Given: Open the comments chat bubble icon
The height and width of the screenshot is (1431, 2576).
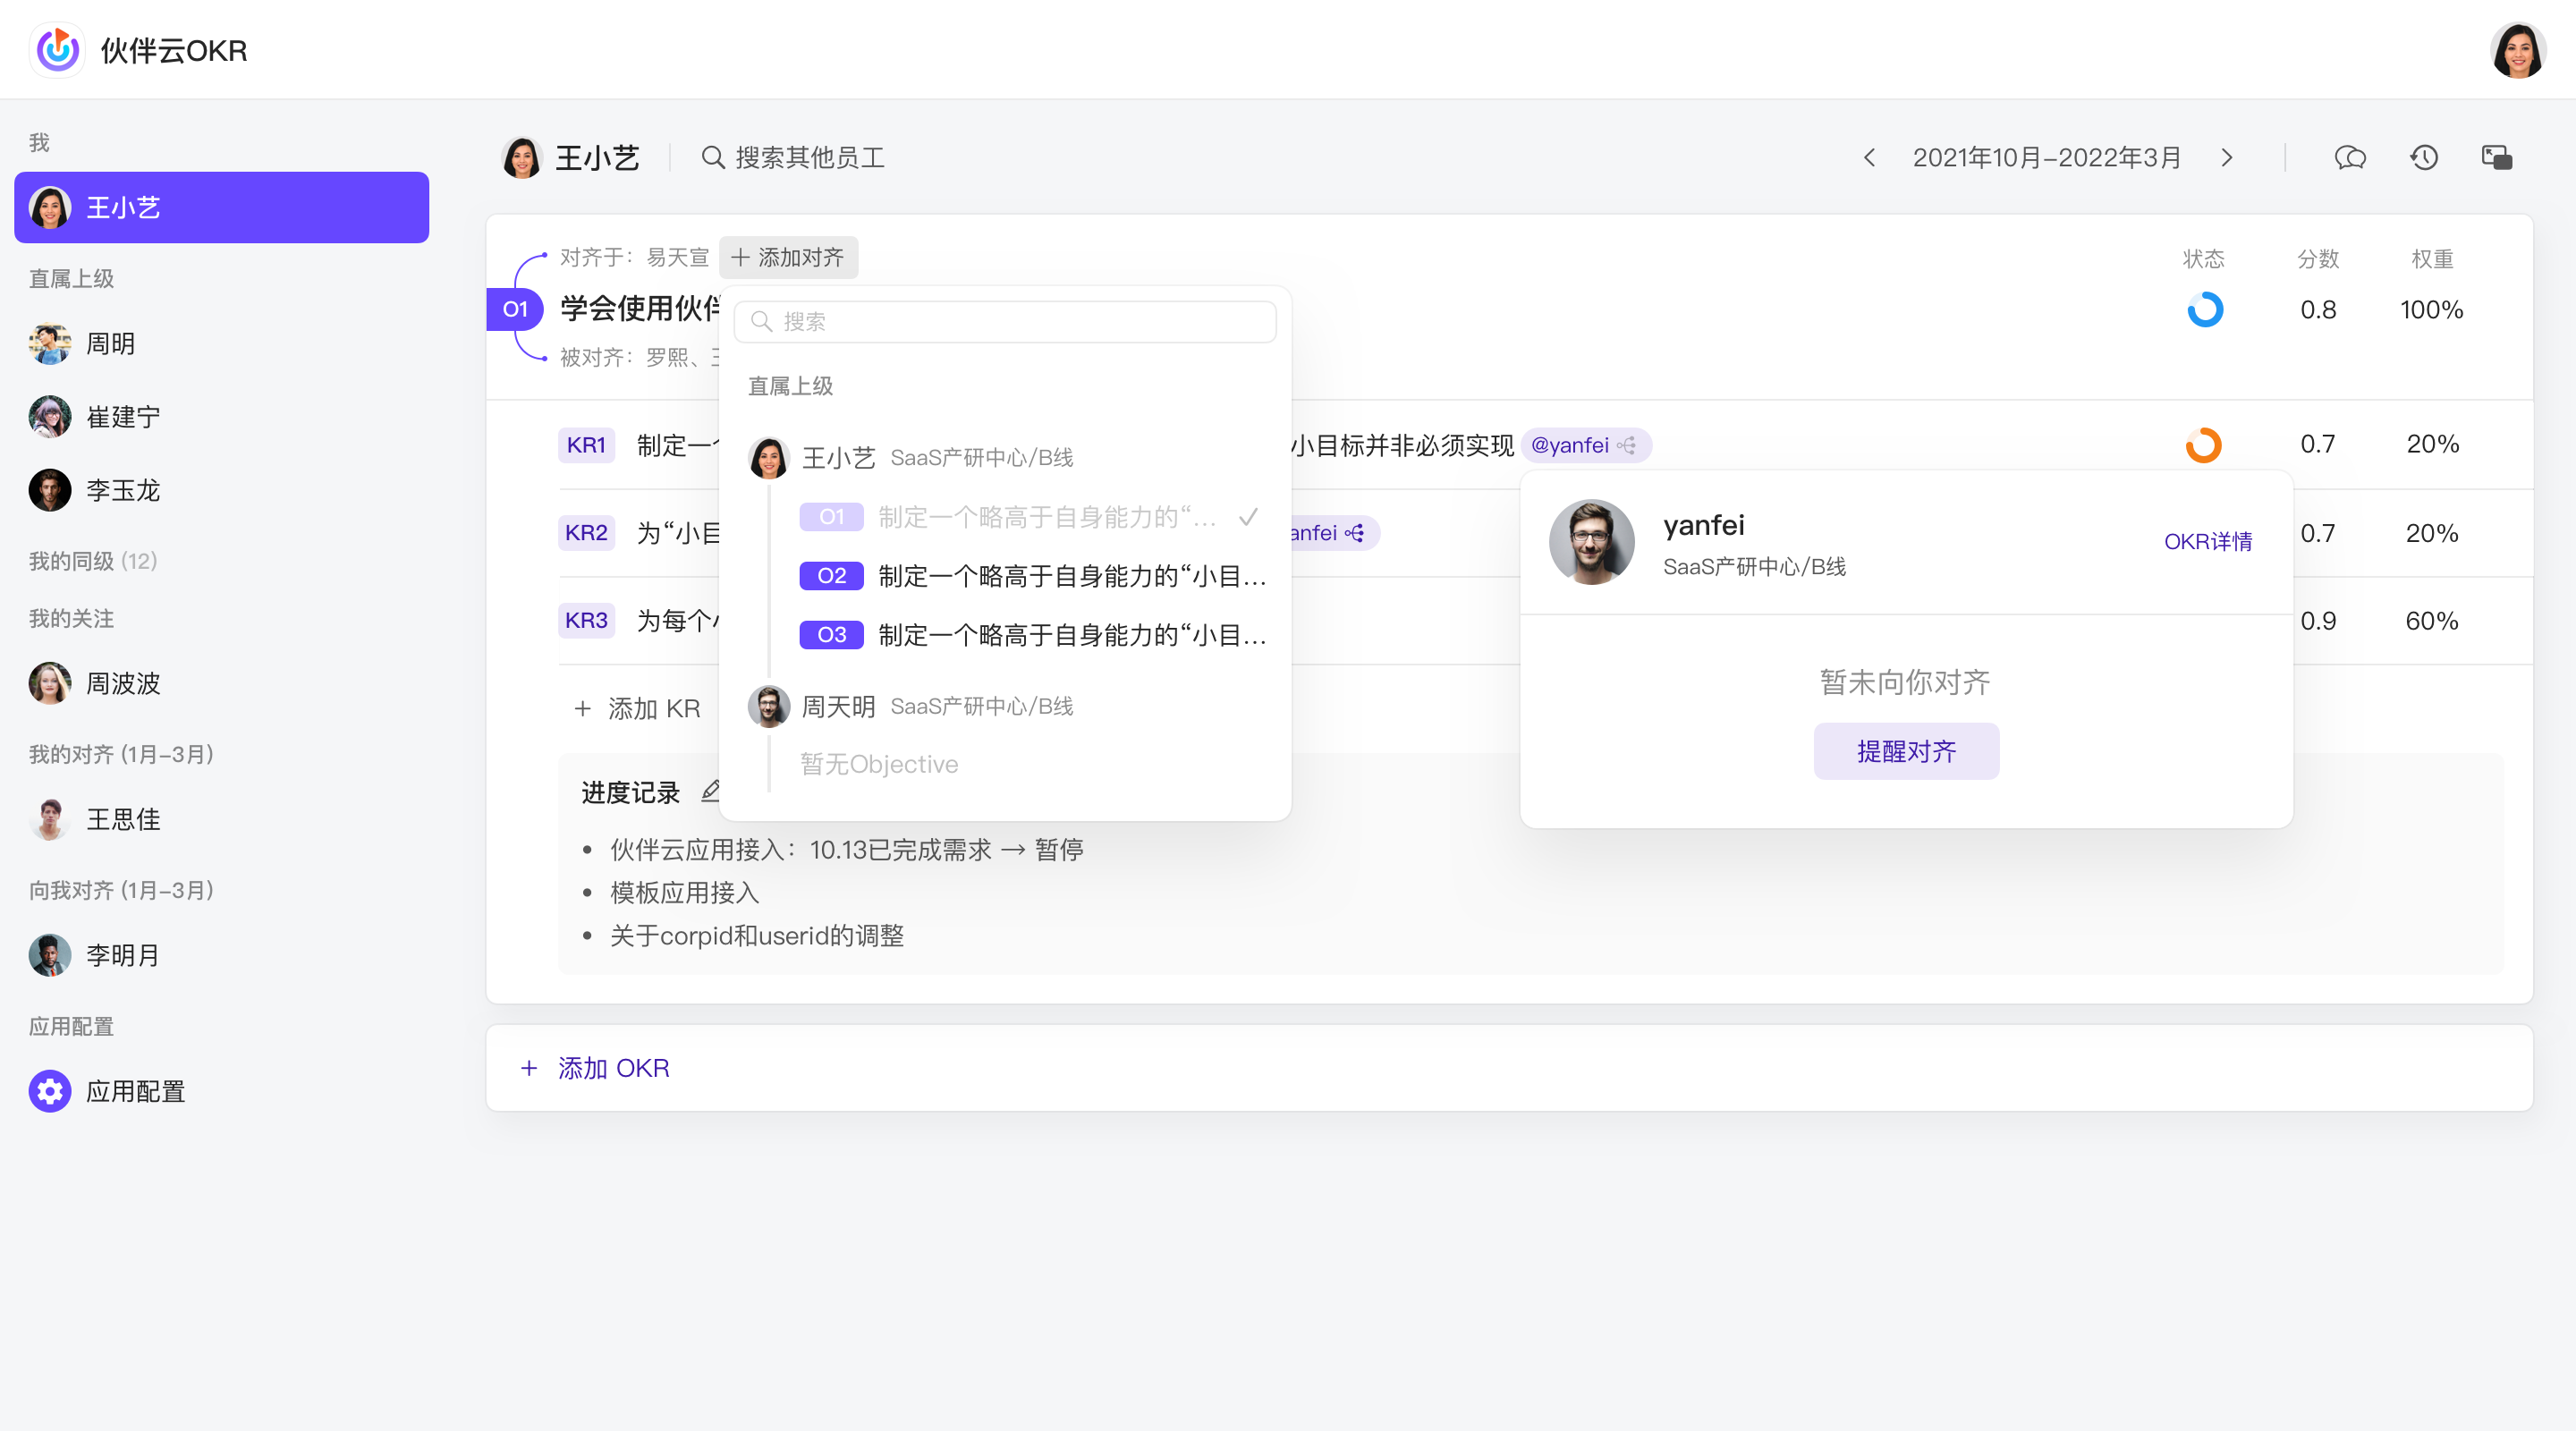Looking at the screenshot, I should (2350, 157).
